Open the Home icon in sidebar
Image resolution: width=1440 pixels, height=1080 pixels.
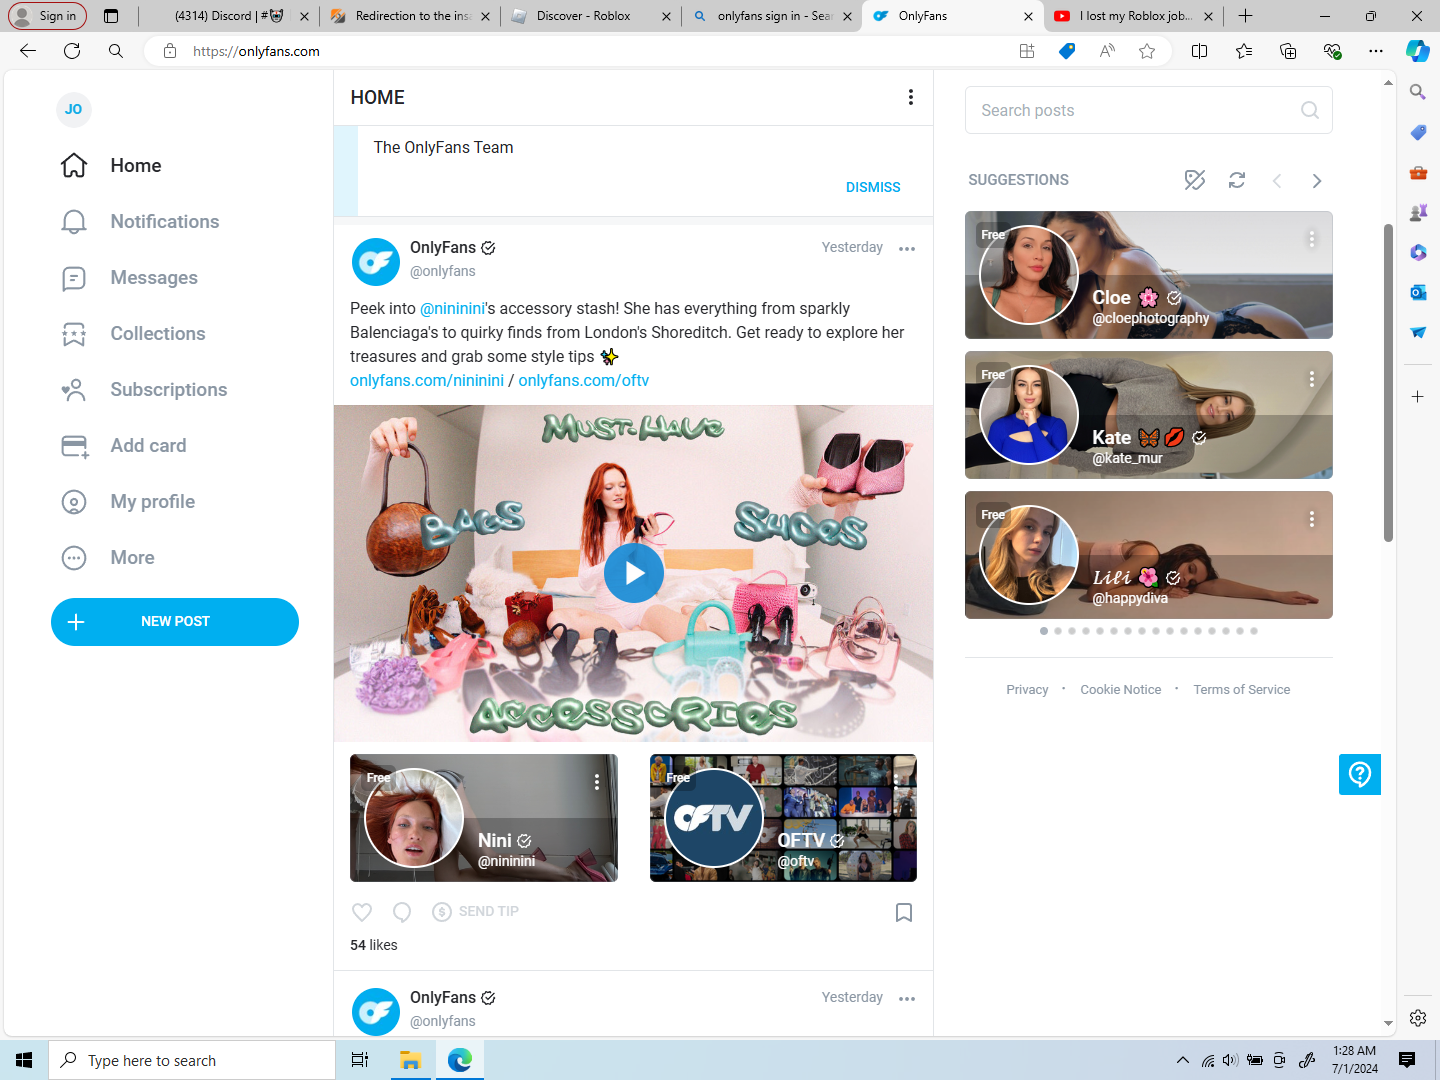point(74,166)
